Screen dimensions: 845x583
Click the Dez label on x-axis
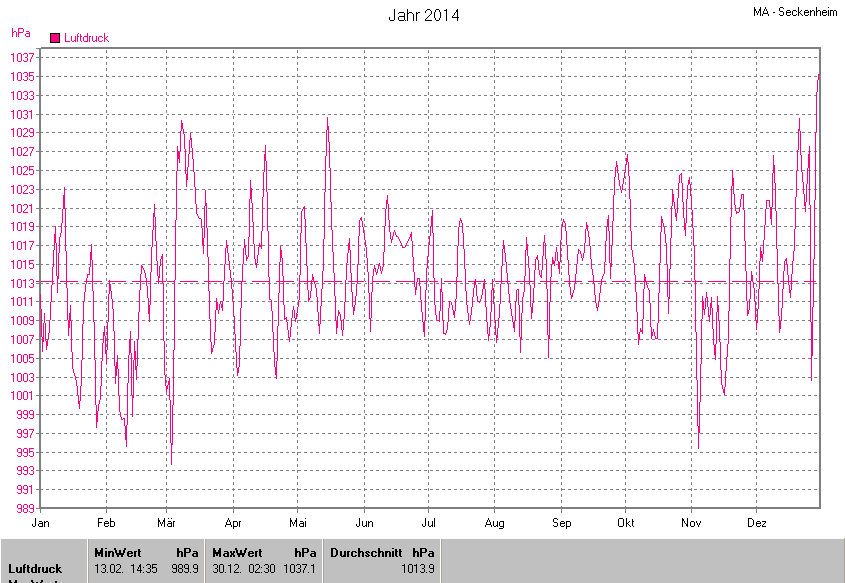tap(757, 523)
